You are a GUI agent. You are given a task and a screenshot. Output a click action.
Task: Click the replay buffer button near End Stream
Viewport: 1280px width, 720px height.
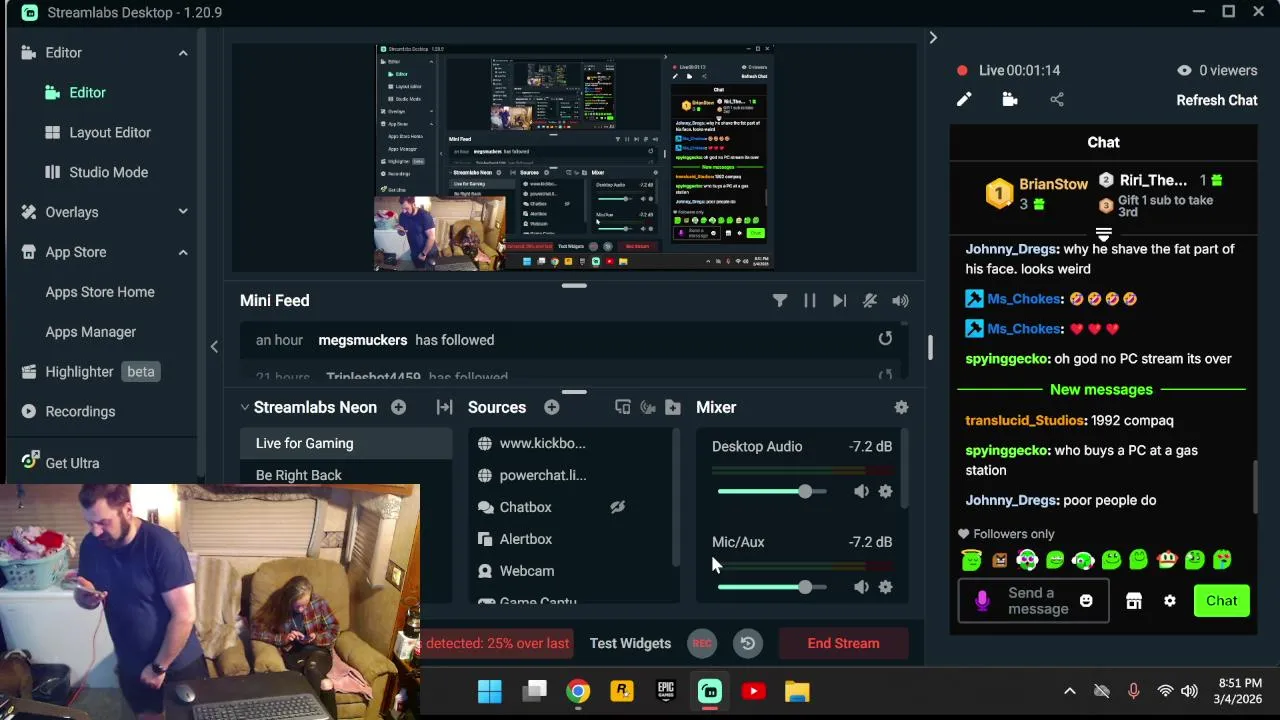748,643
